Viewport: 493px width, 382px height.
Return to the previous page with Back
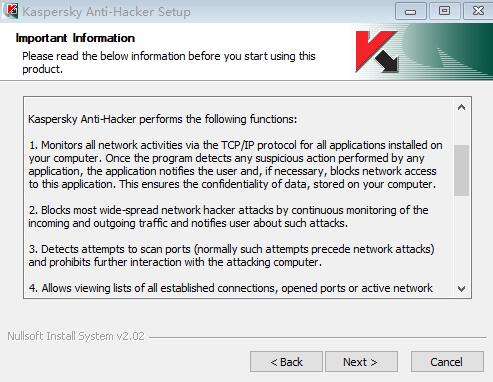click(x=286, y=362)
